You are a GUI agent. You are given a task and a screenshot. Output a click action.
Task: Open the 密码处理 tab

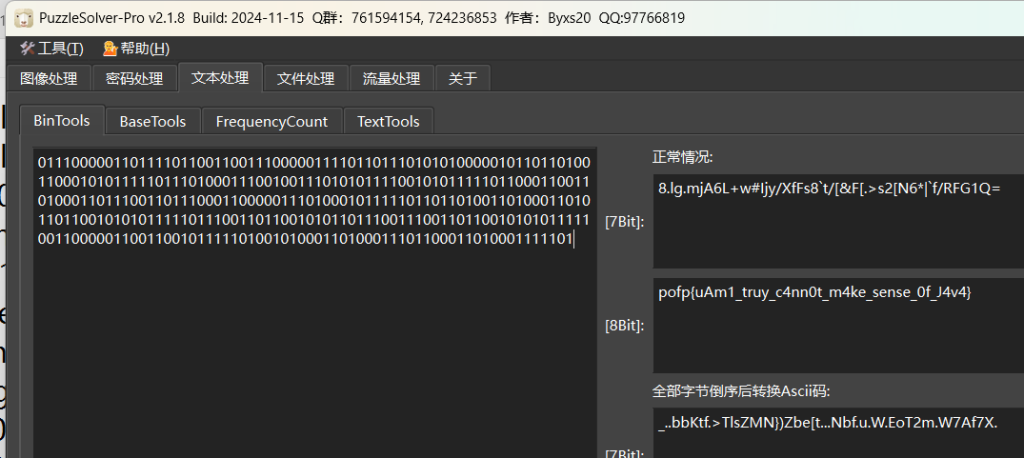[134, 79]
